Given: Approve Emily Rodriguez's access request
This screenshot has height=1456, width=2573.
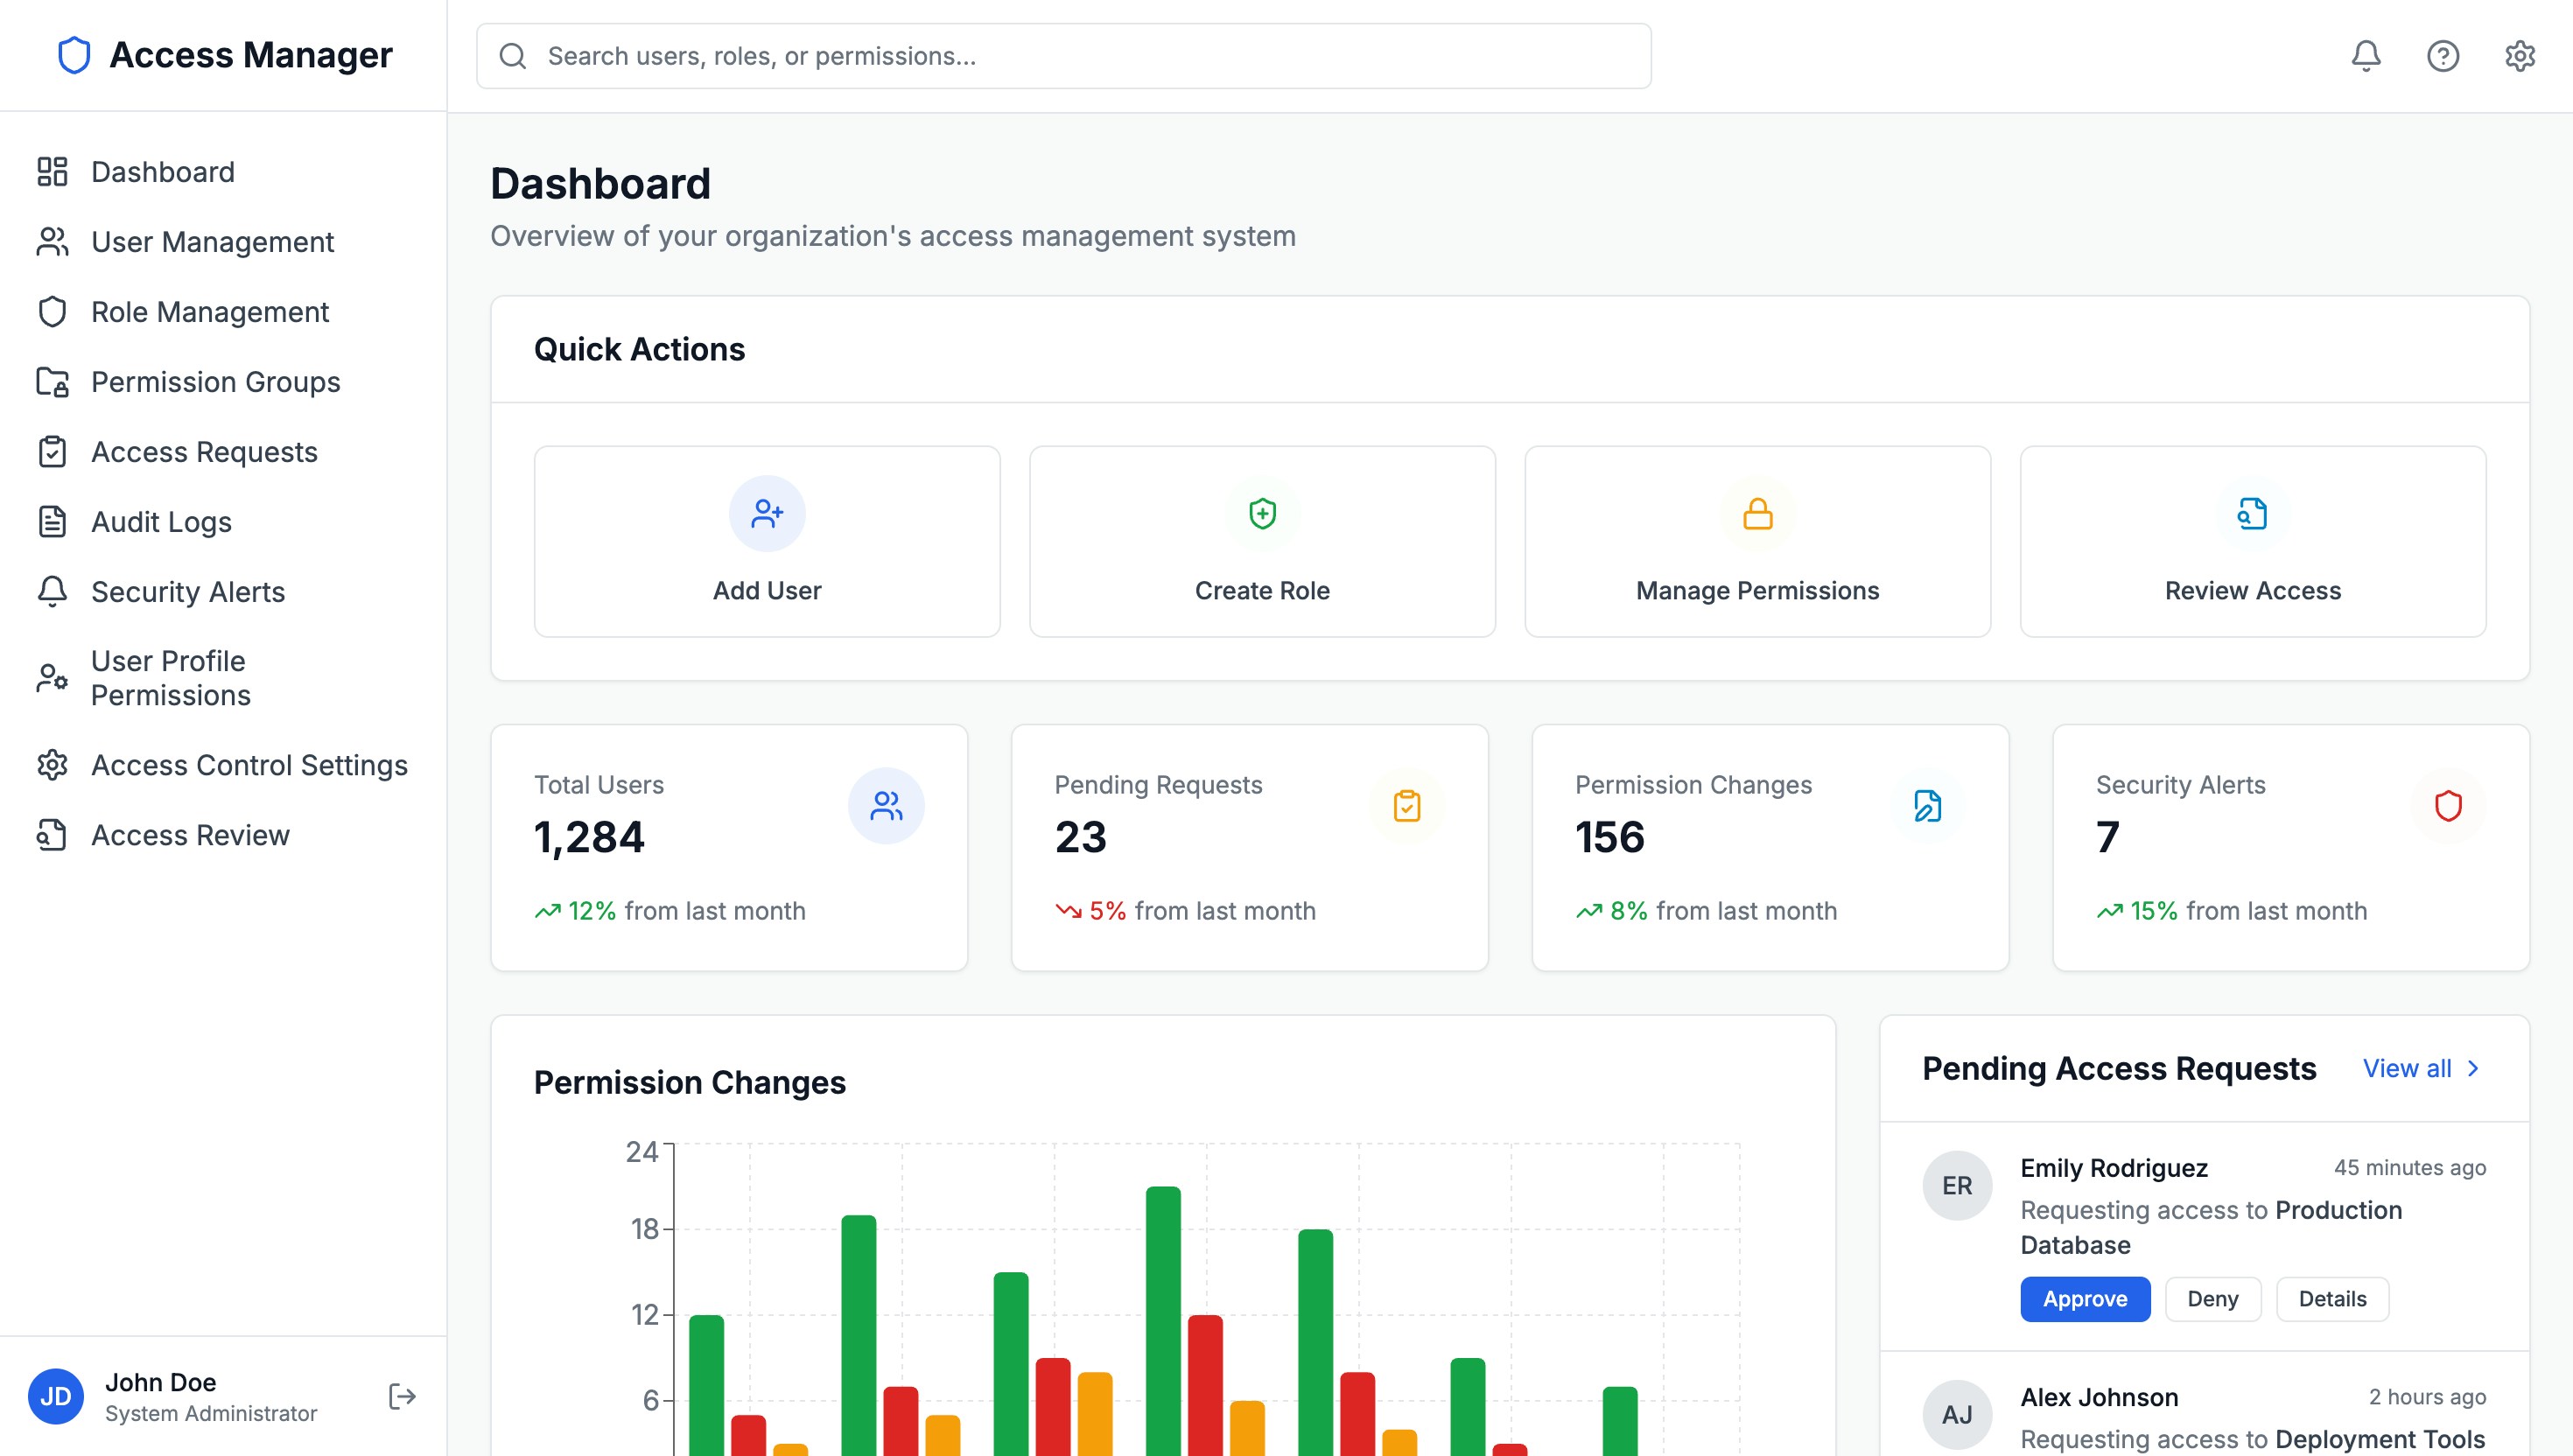Looking at the screenshot, I should coord(2084,1299).
